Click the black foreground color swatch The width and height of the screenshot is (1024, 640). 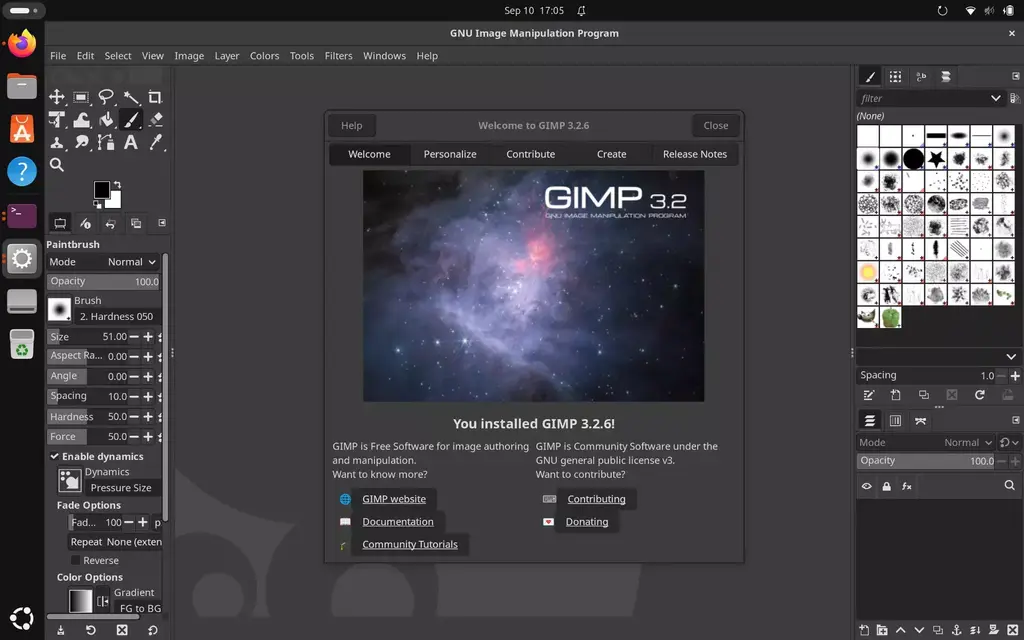coord(101,188)
